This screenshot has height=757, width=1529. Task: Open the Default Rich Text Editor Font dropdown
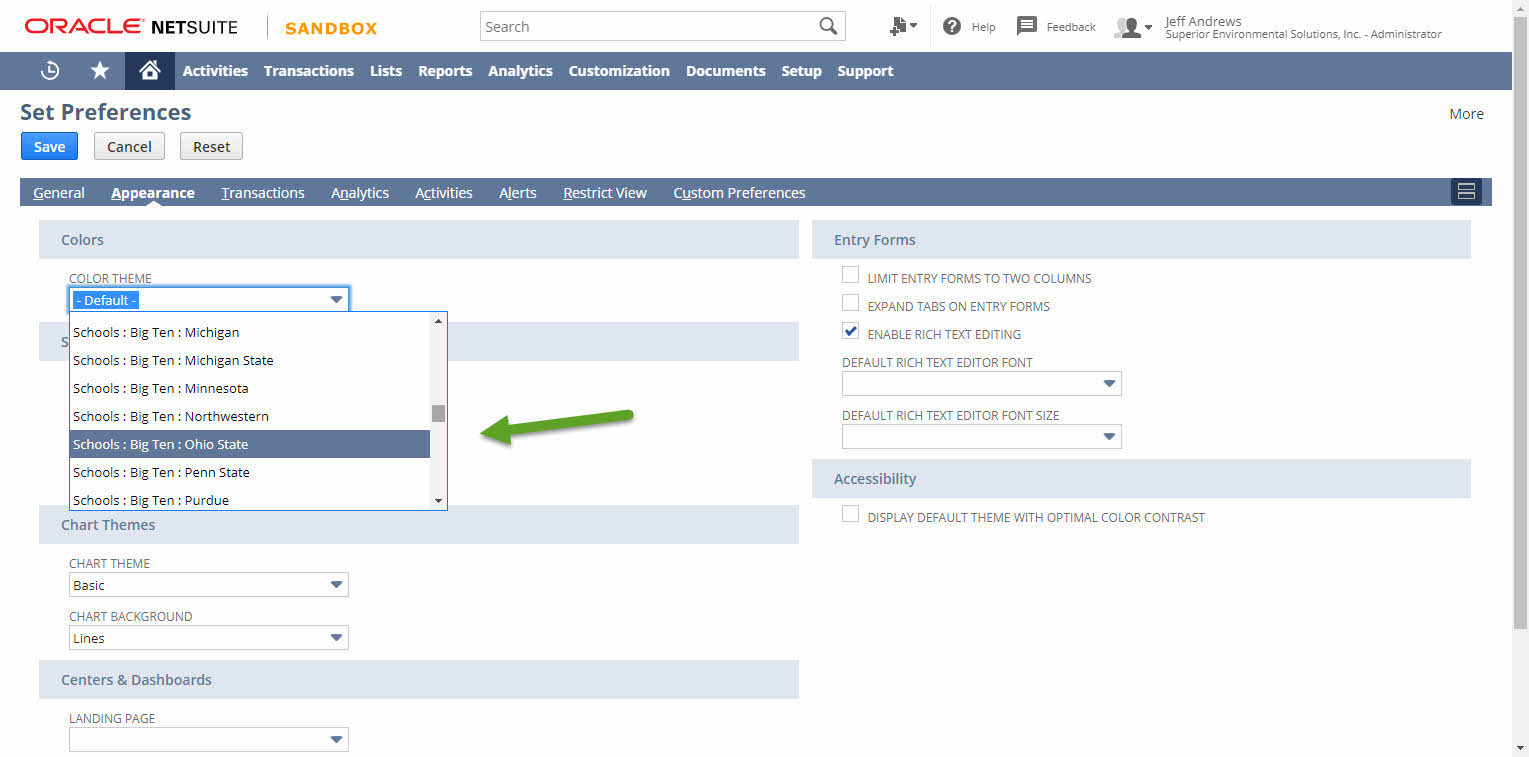(x=1108, y=383)
